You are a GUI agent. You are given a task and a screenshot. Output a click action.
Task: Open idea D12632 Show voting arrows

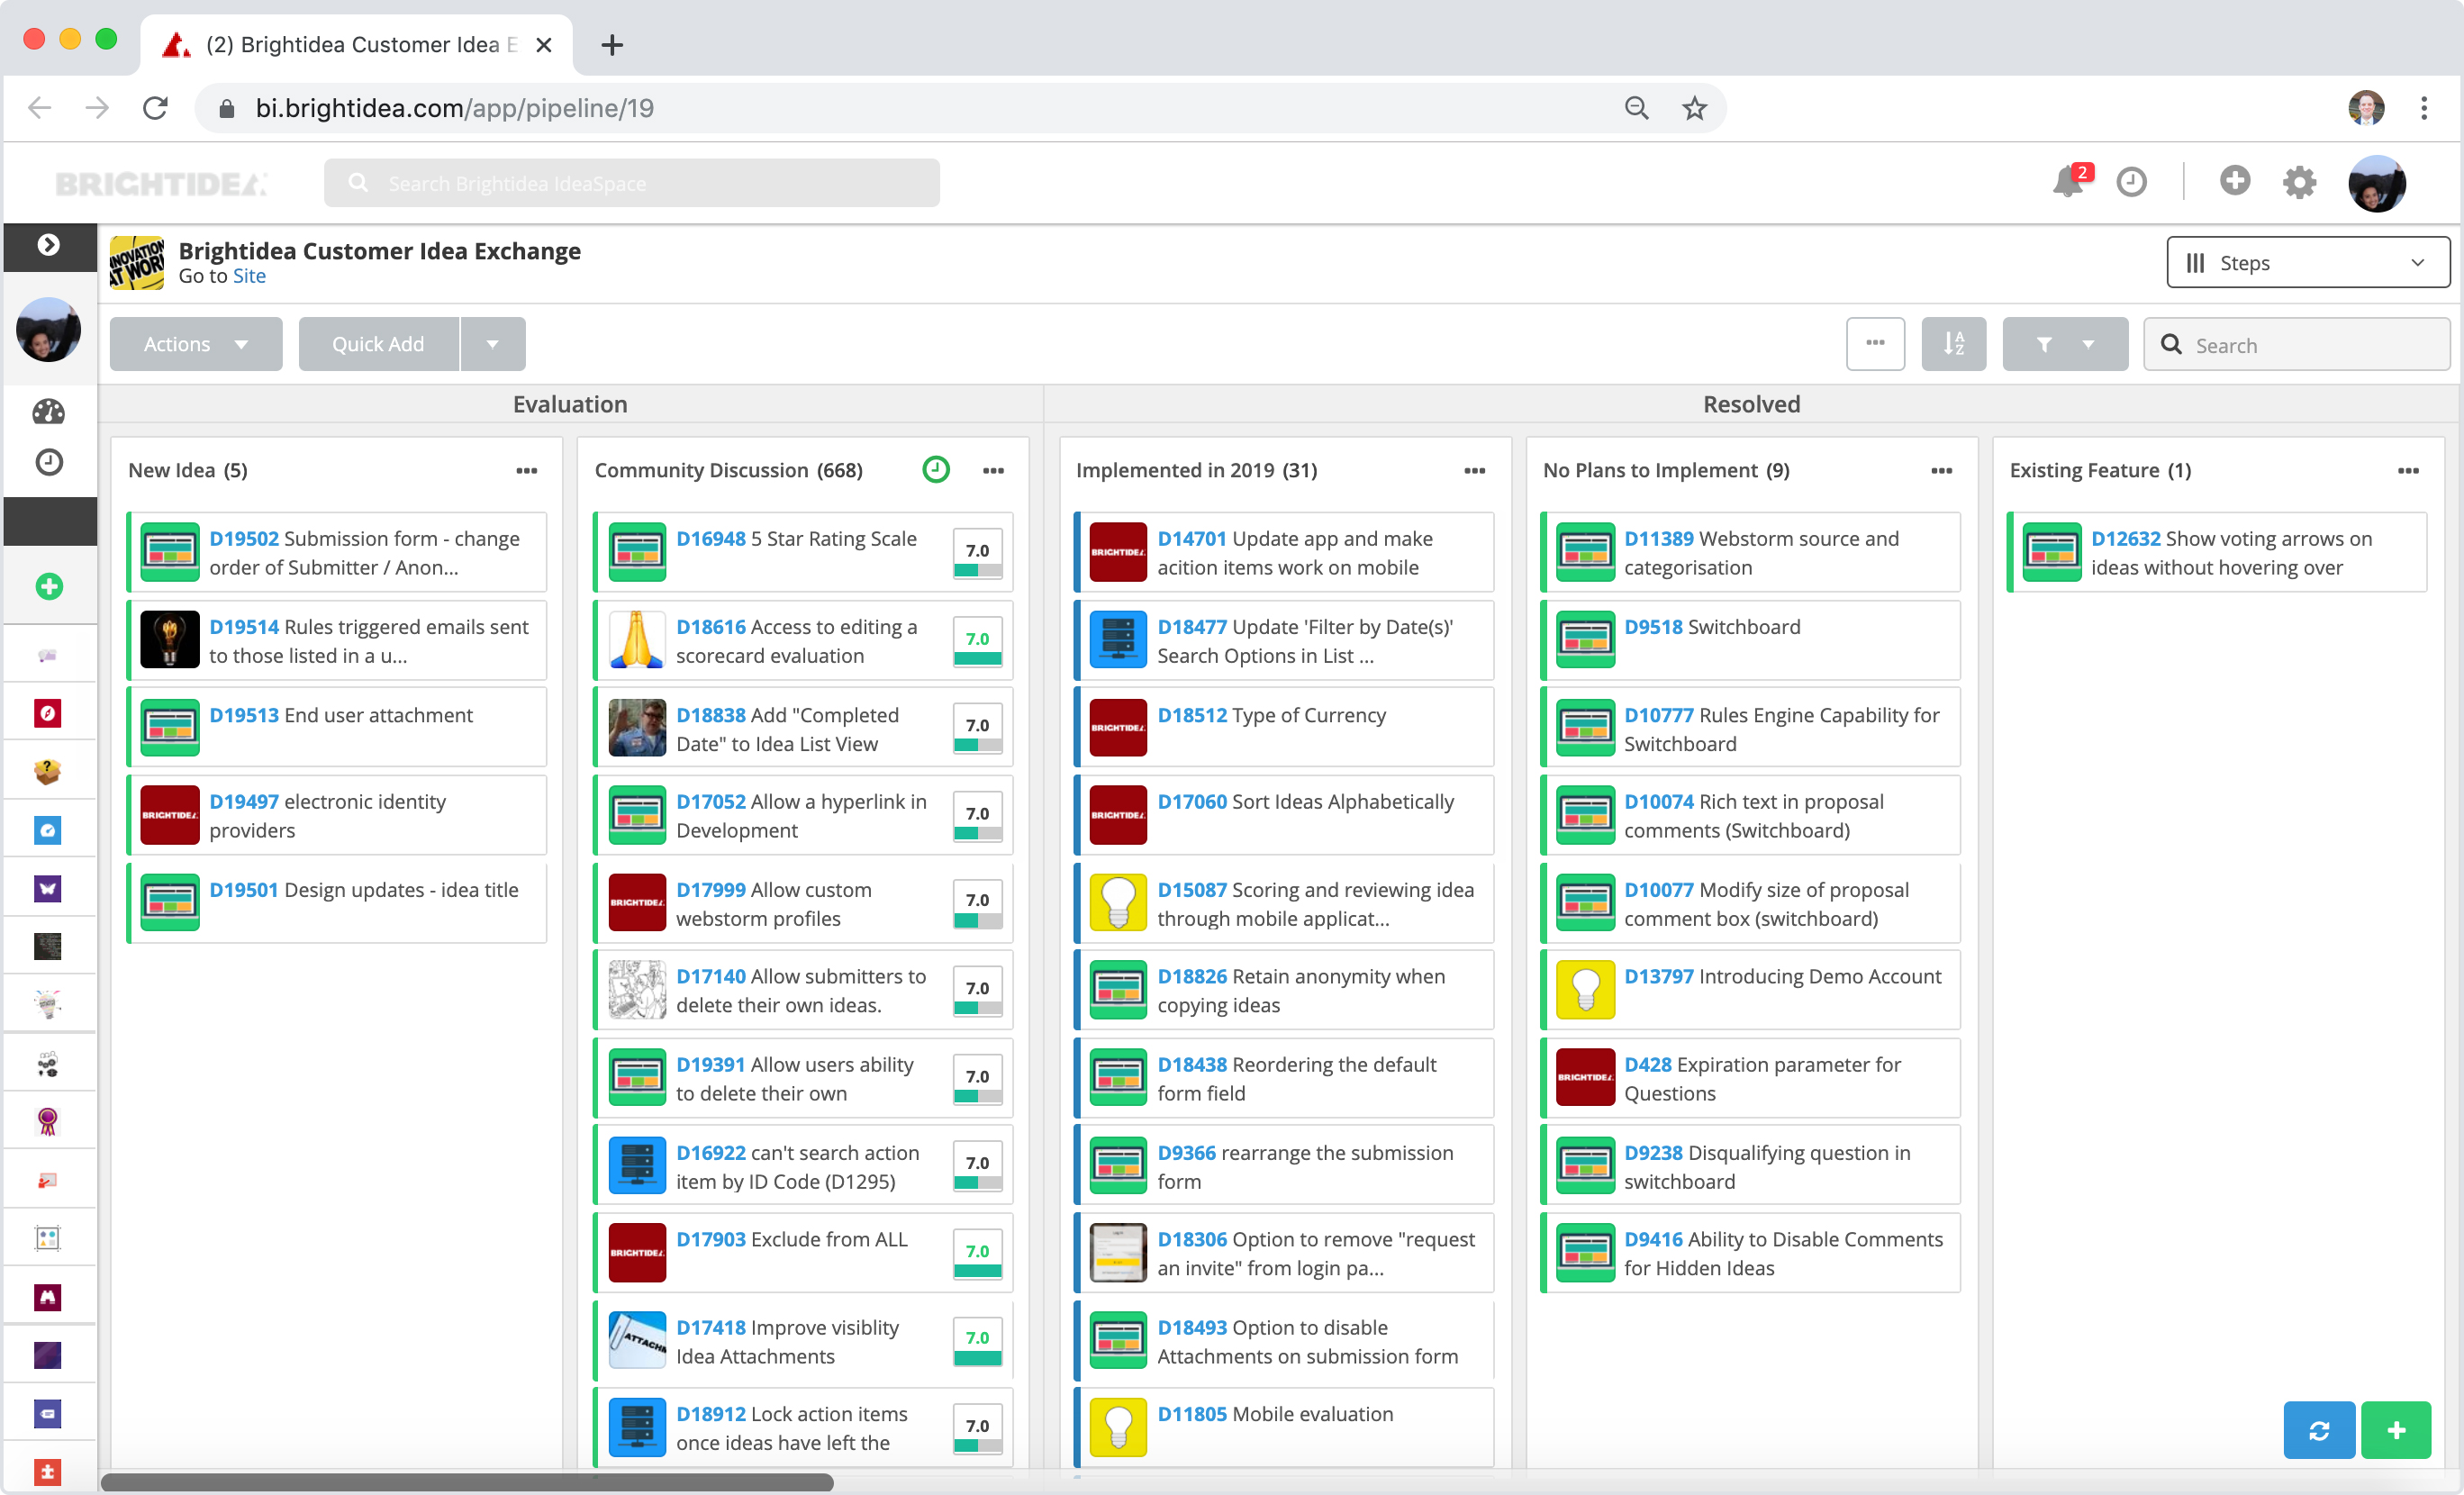[2217, 552]
